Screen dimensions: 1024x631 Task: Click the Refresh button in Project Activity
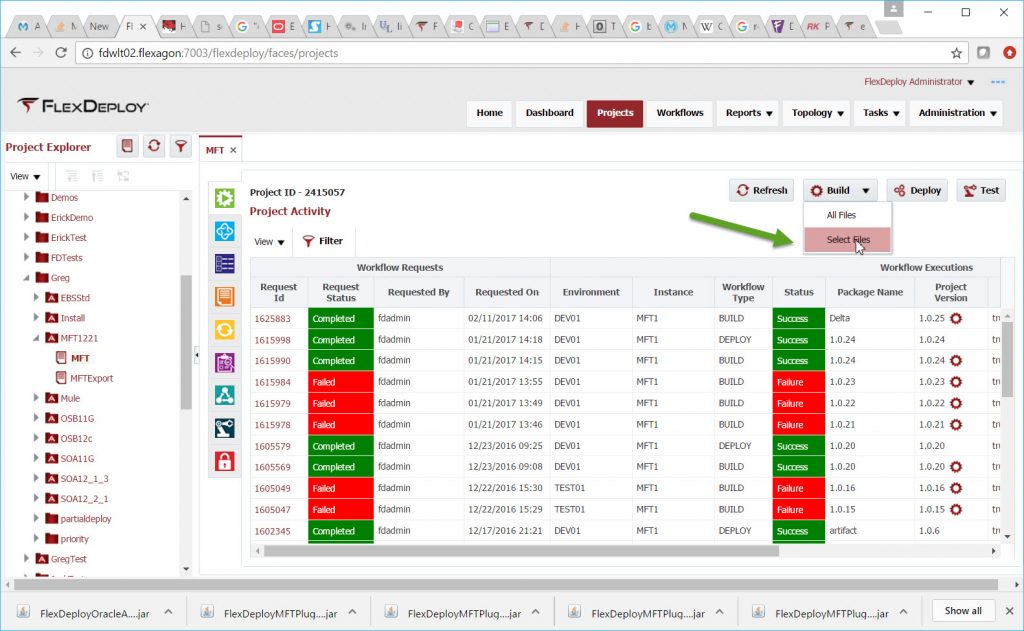[761, 191]
